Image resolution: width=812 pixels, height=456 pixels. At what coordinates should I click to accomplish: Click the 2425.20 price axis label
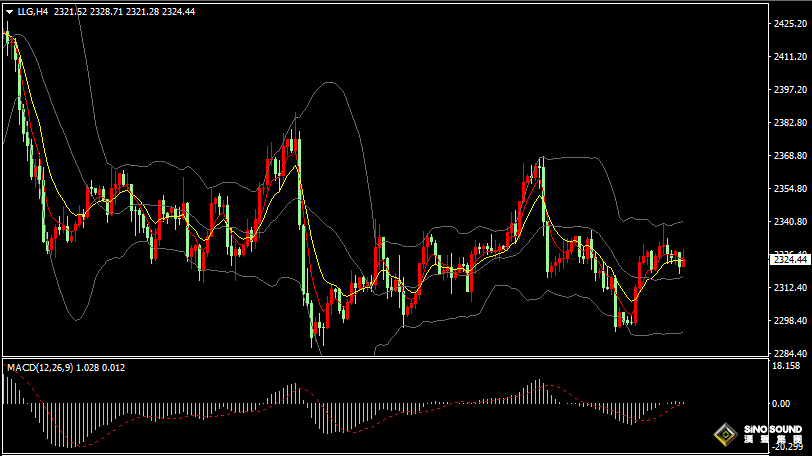[x=789, y=24]
